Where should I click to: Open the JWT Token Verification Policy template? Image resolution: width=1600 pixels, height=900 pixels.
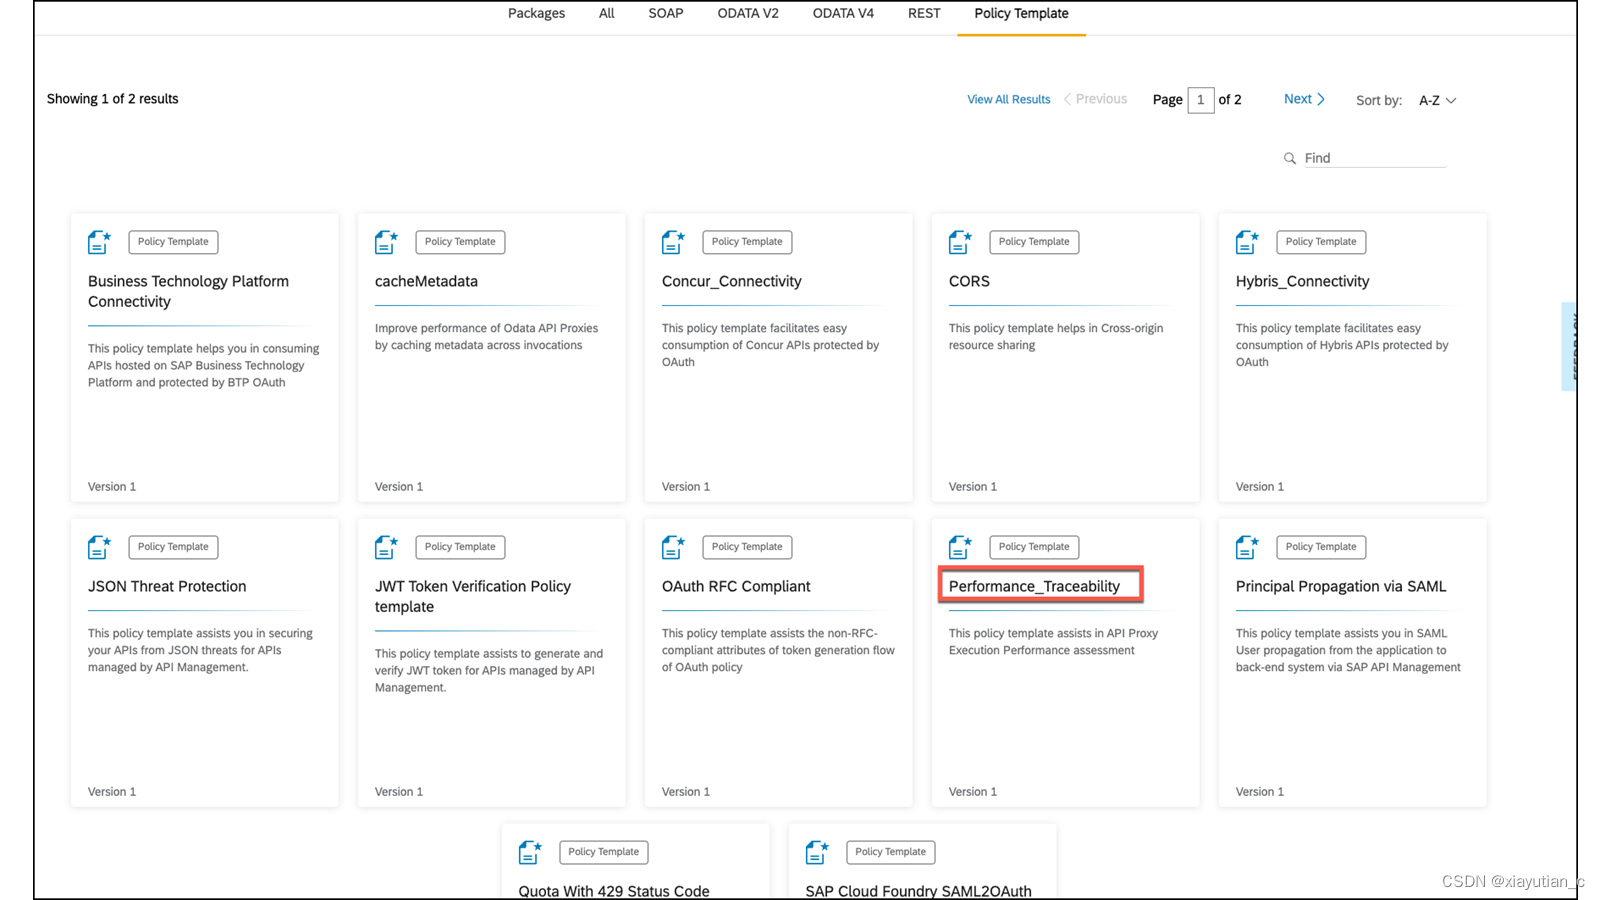(472, 596)
